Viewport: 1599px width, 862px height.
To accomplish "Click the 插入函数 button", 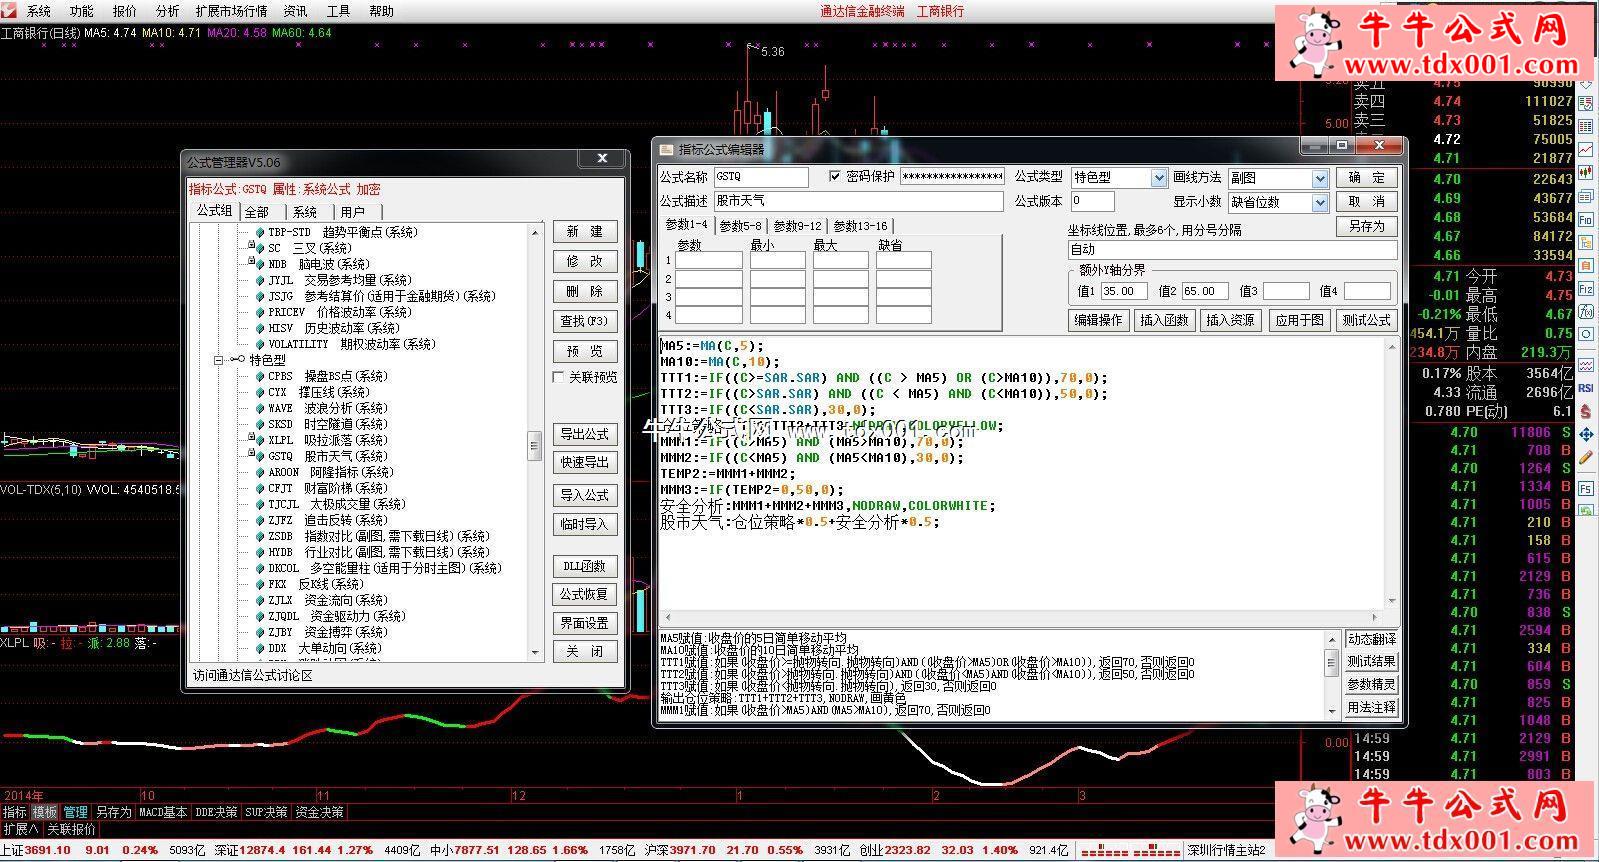I will point(1164,320).
